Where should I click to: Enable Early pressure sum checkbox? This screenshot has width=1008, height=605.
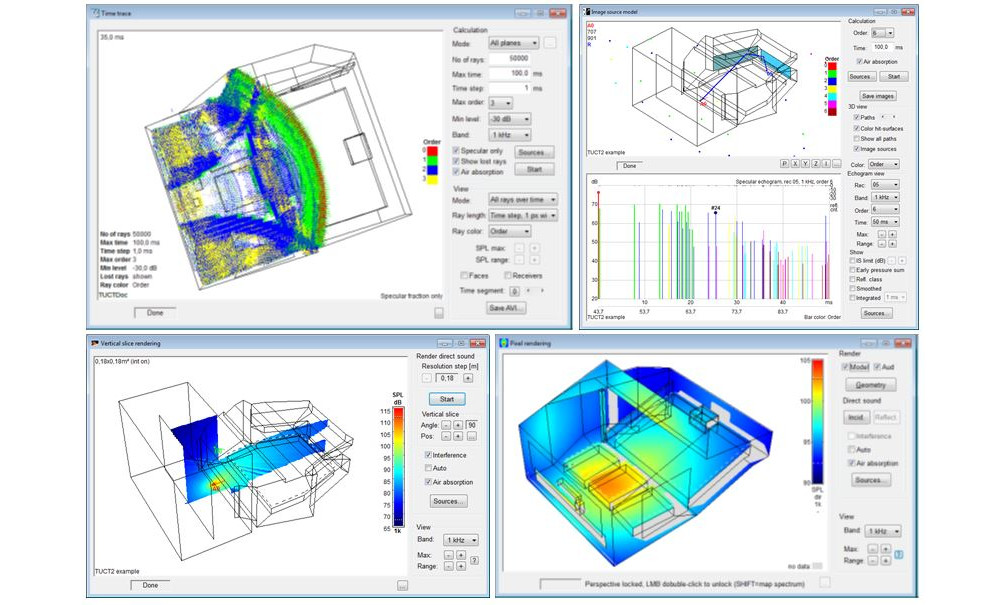(x=852, y=270)
